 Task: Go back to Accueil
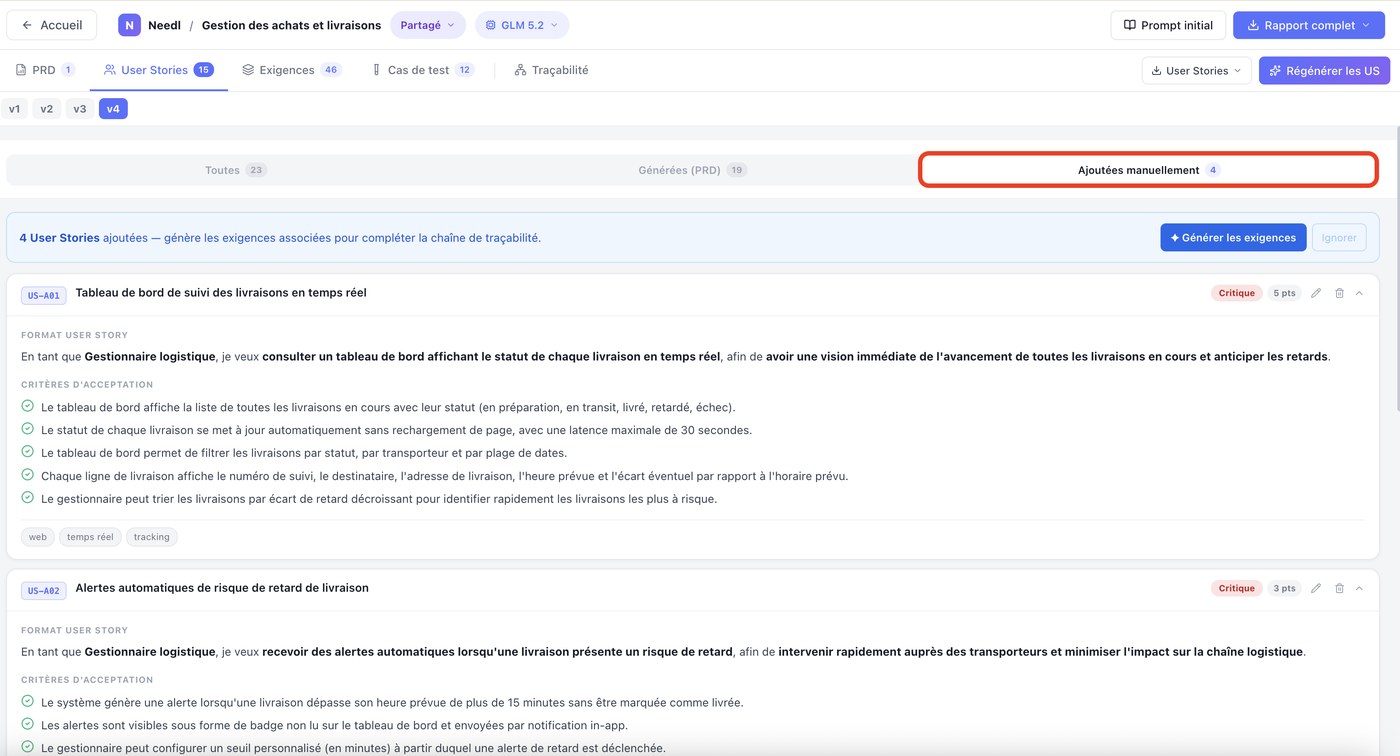[x=51, y=25]
